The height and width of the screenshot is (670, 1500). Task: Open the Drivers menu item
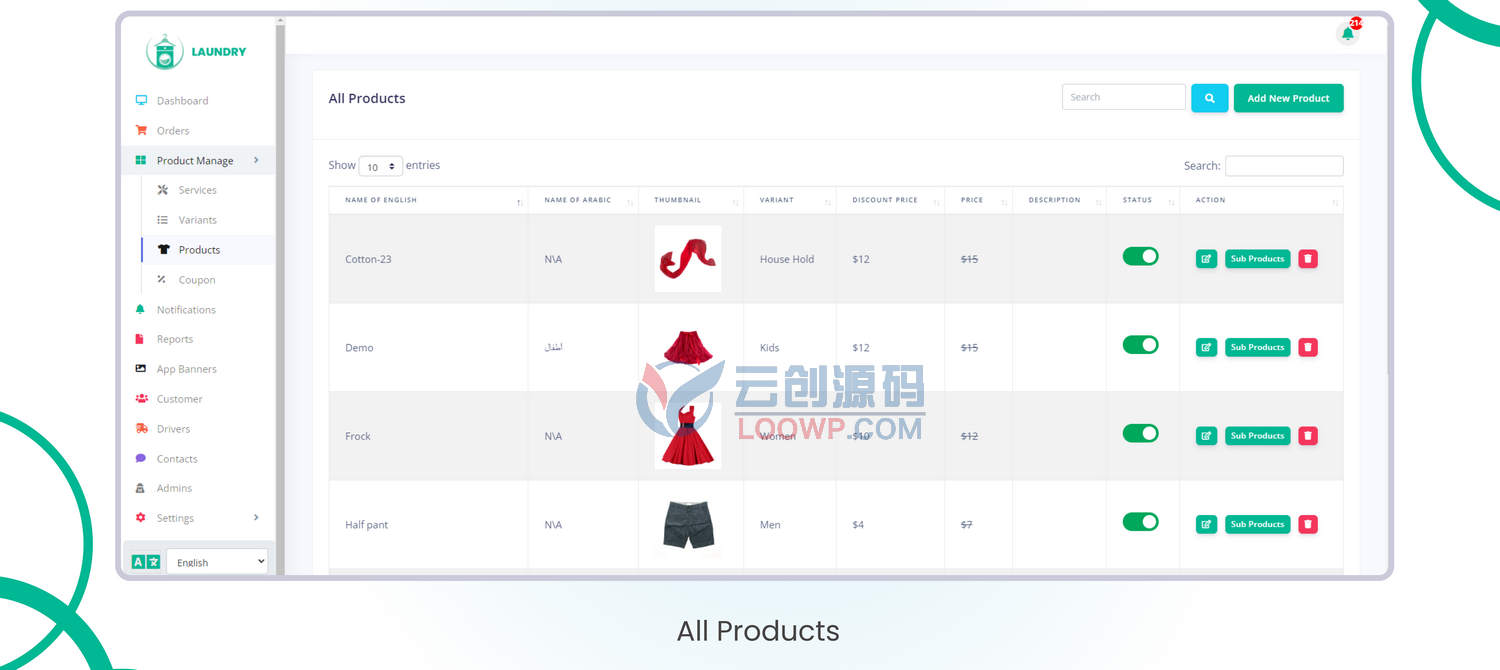pyautogui.click(x=173, y=429)
